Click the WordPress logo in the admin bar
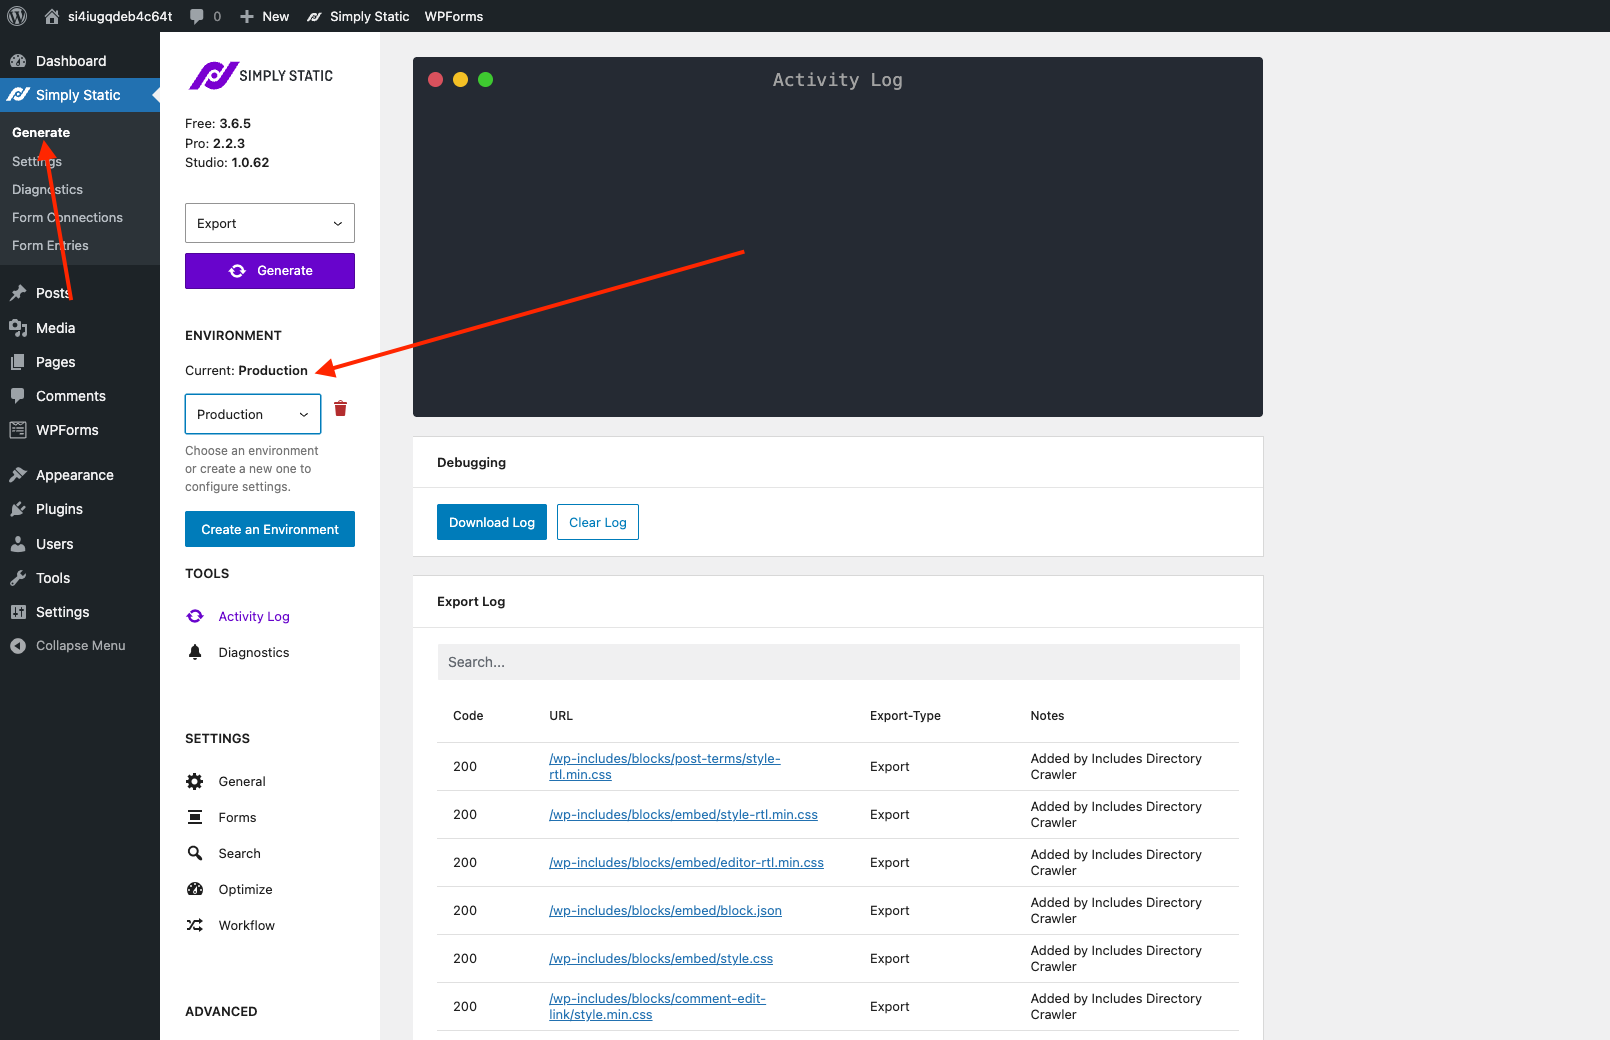 coord(17,16)
